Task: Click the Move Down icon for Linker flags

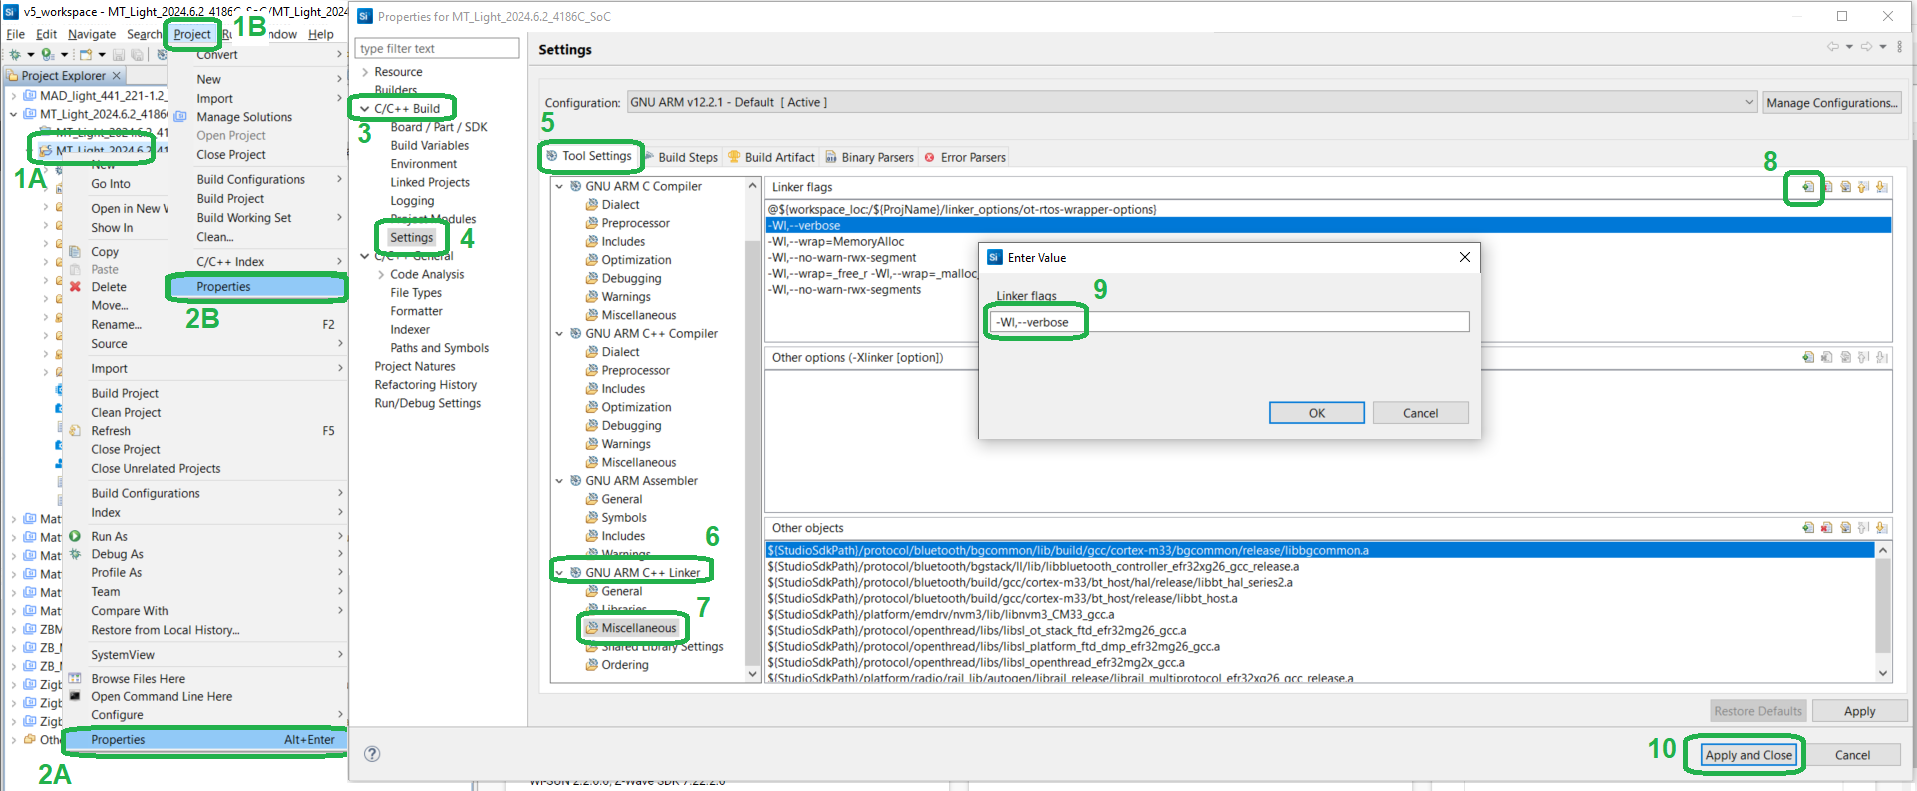Action: click(1882, 187)
